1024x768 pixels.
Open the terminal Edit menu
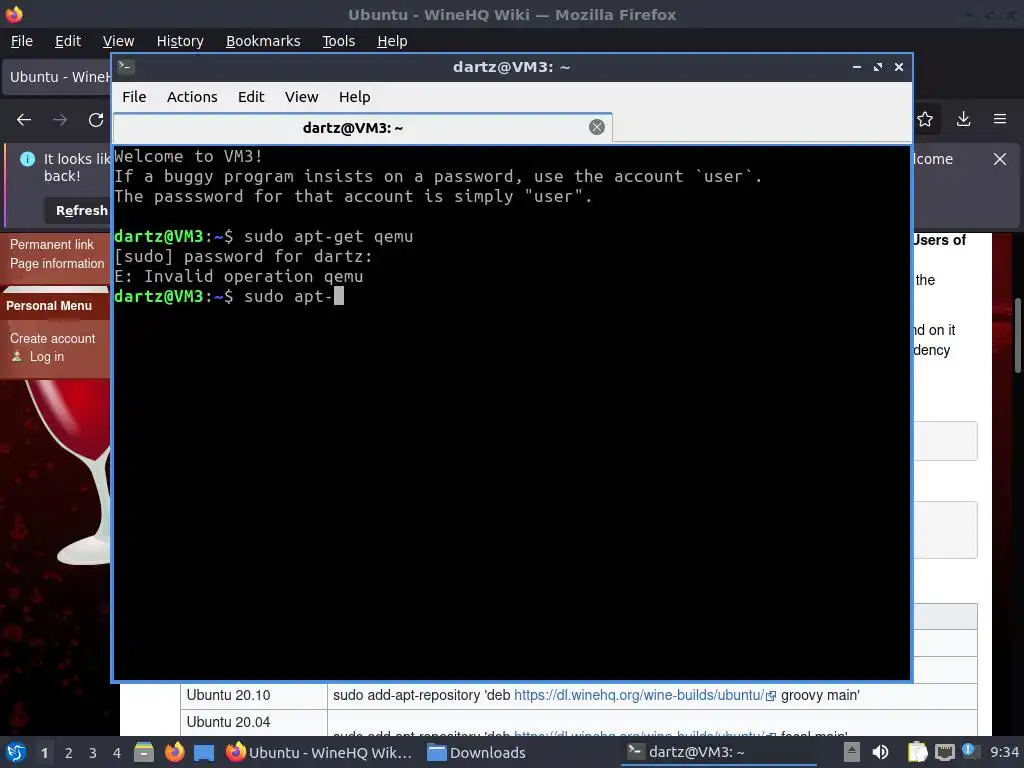(x=251, y=97)
